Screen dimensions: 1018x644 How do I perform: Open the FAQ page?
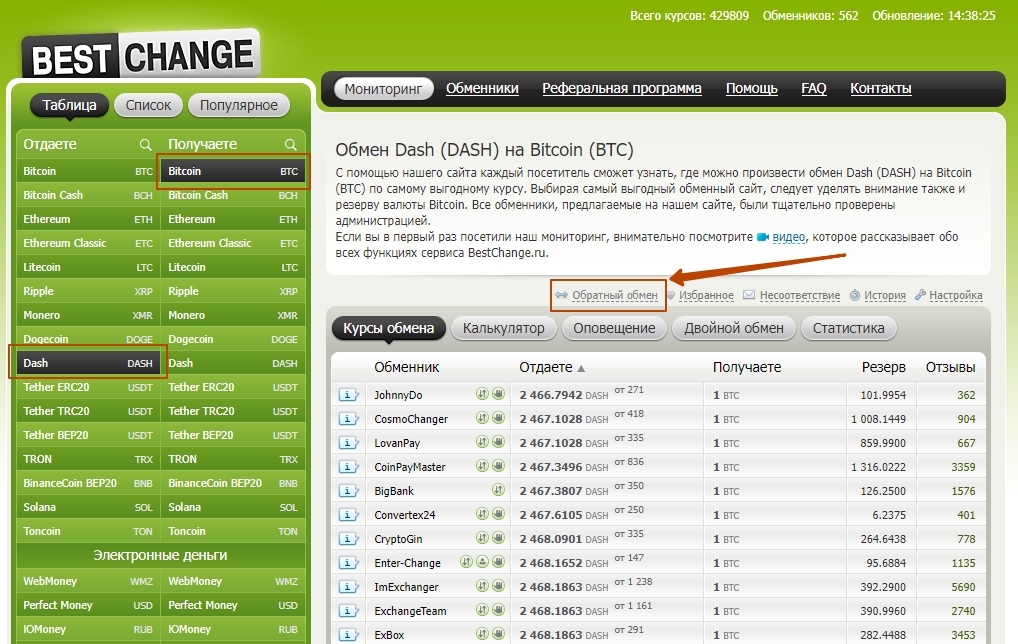[x=814, y=88]
